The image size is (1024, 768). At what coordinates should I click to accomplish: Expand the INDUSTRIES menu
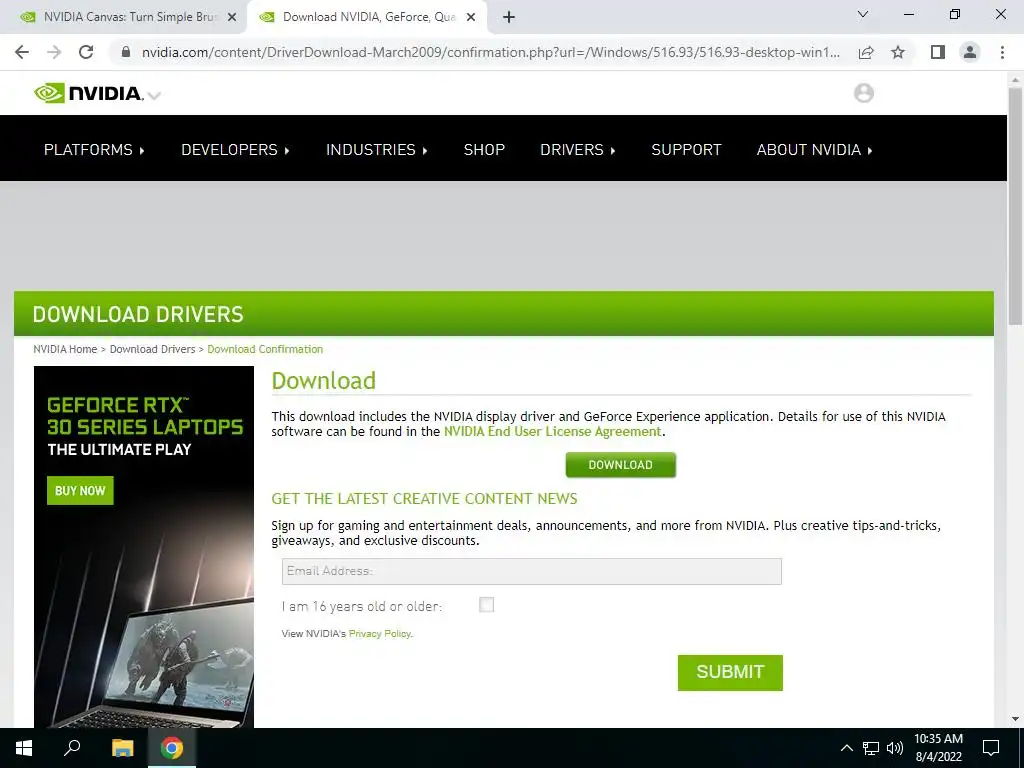tap(377, 150)
